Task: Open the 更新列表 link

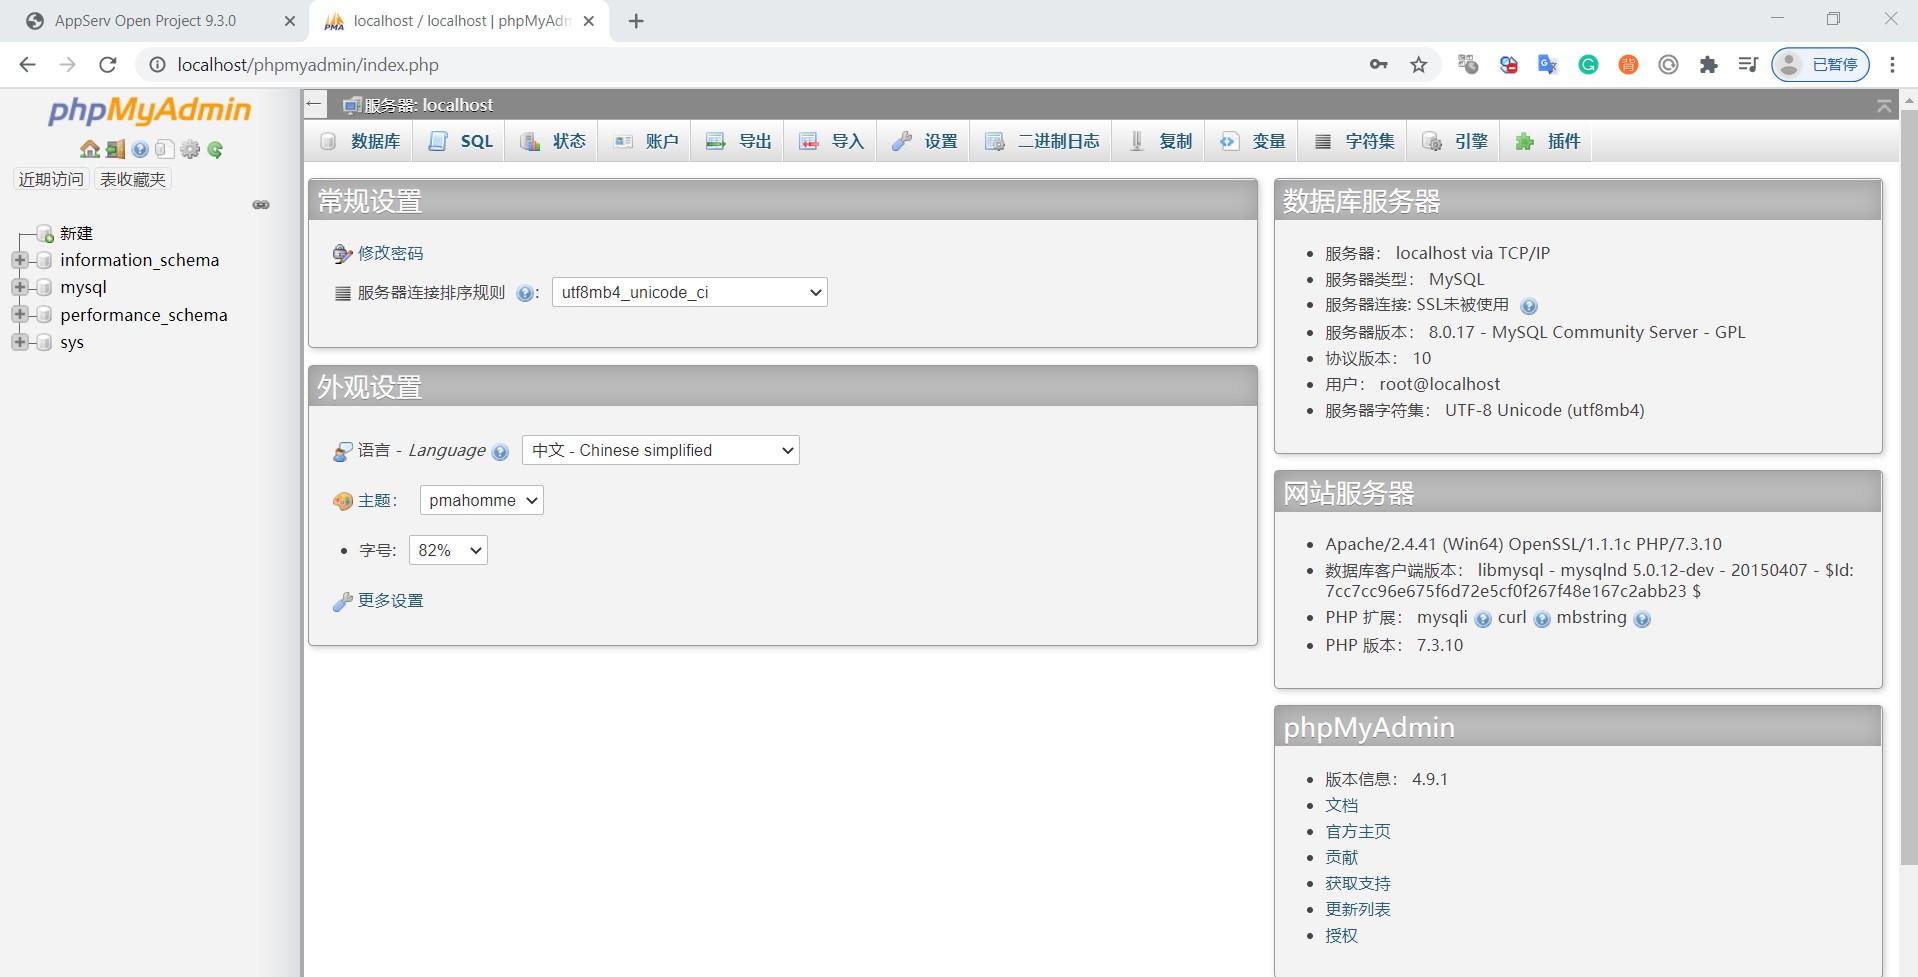Action: click(x=1357, y=909)
